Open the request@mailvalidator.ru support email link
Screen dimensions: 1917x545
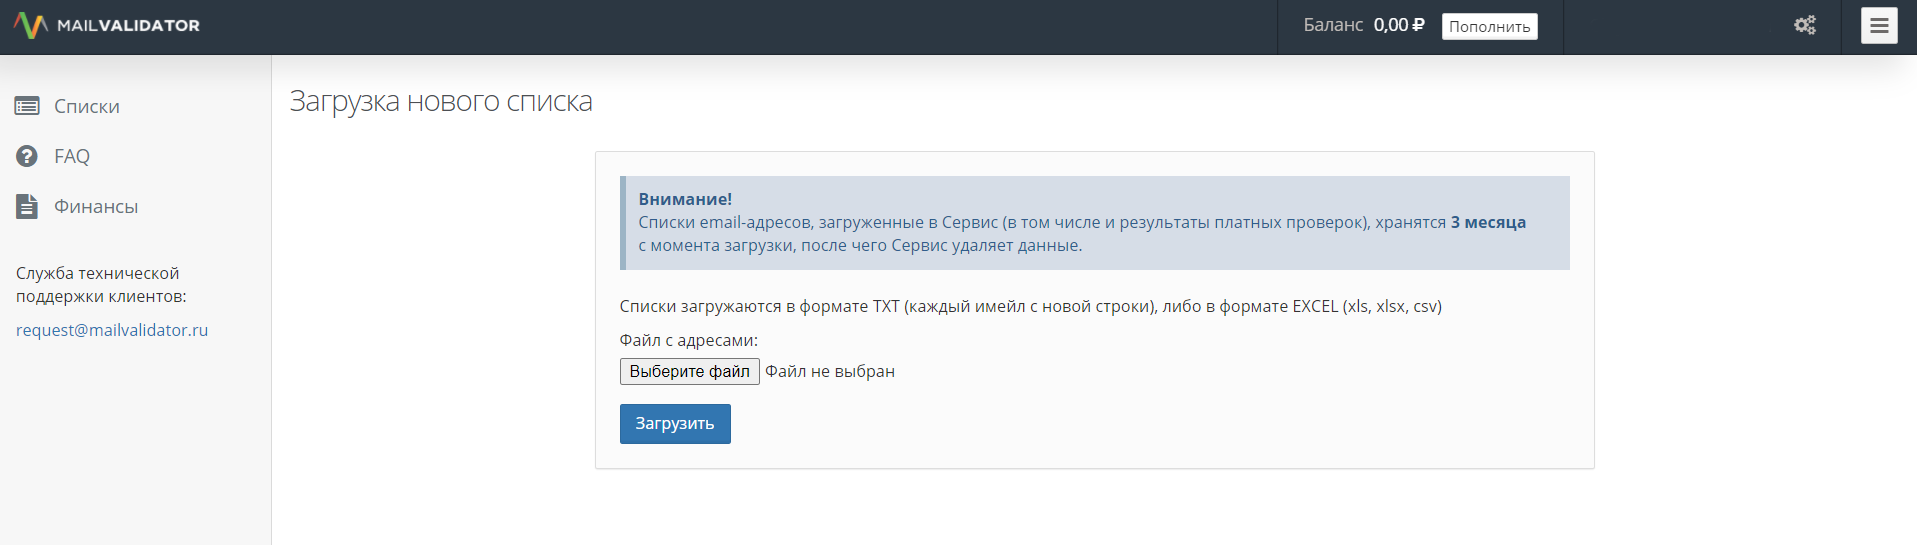click(x=112, y=330)
